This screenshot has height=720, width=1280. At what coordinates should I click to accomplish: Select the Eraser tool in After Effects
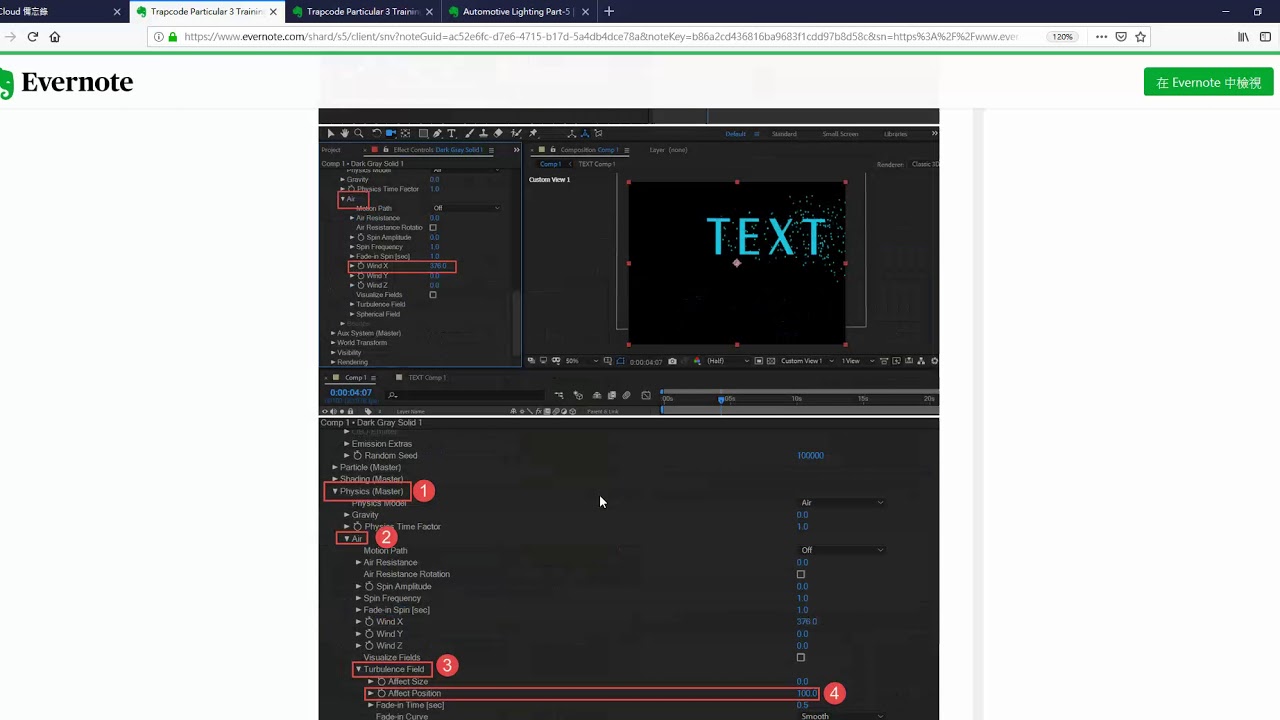pyautogui.click(x=498, y=133)
